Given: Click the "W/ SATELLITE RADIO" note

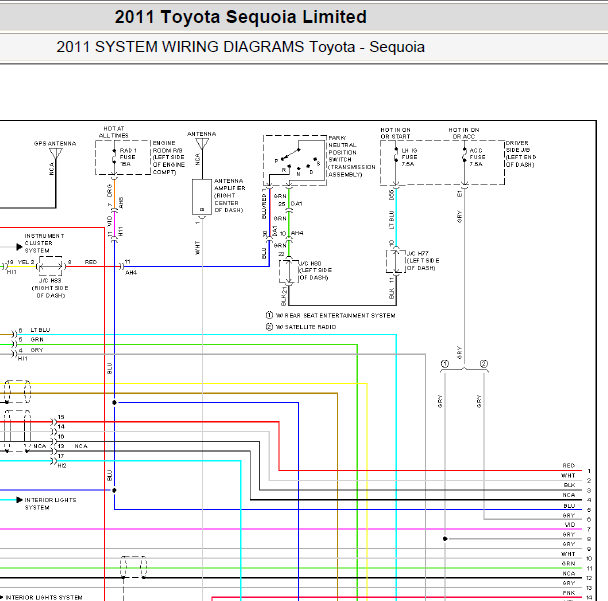Looking at the screenshot, I should pyautogui.click(x=306, y=327).
